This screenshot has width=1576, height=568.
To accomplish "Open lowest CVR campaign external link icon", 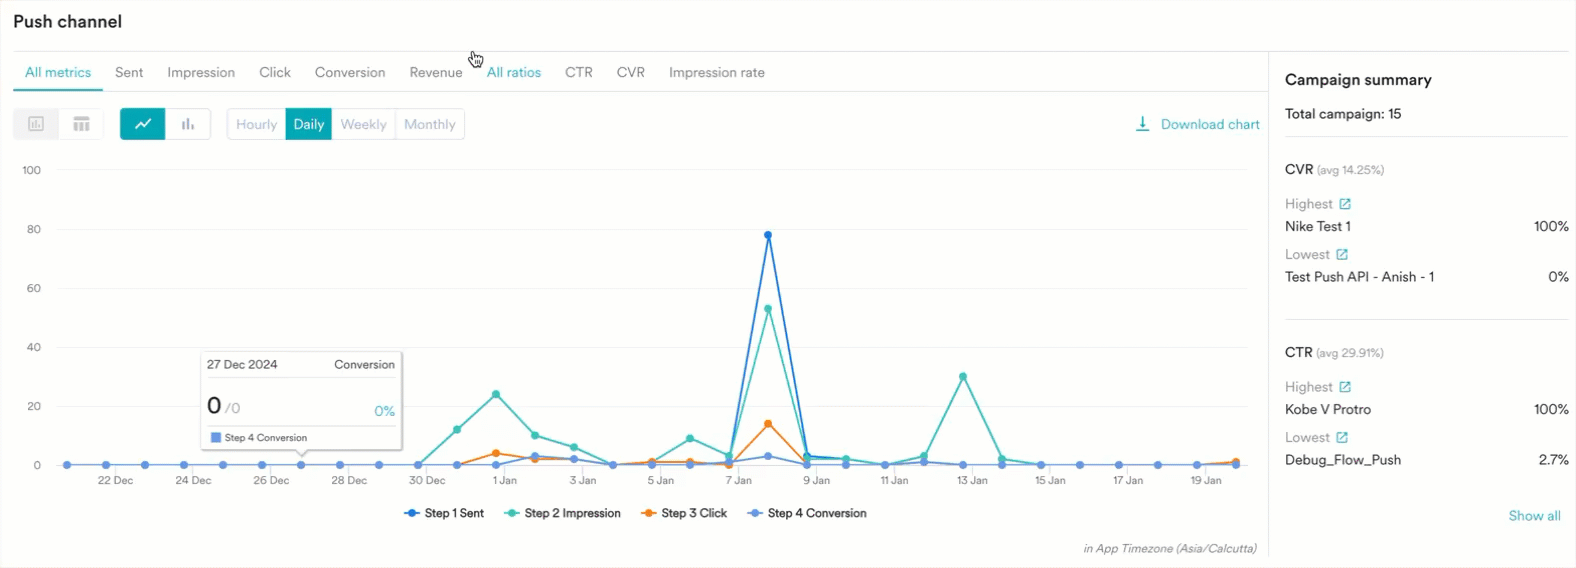I will 1342,255.
